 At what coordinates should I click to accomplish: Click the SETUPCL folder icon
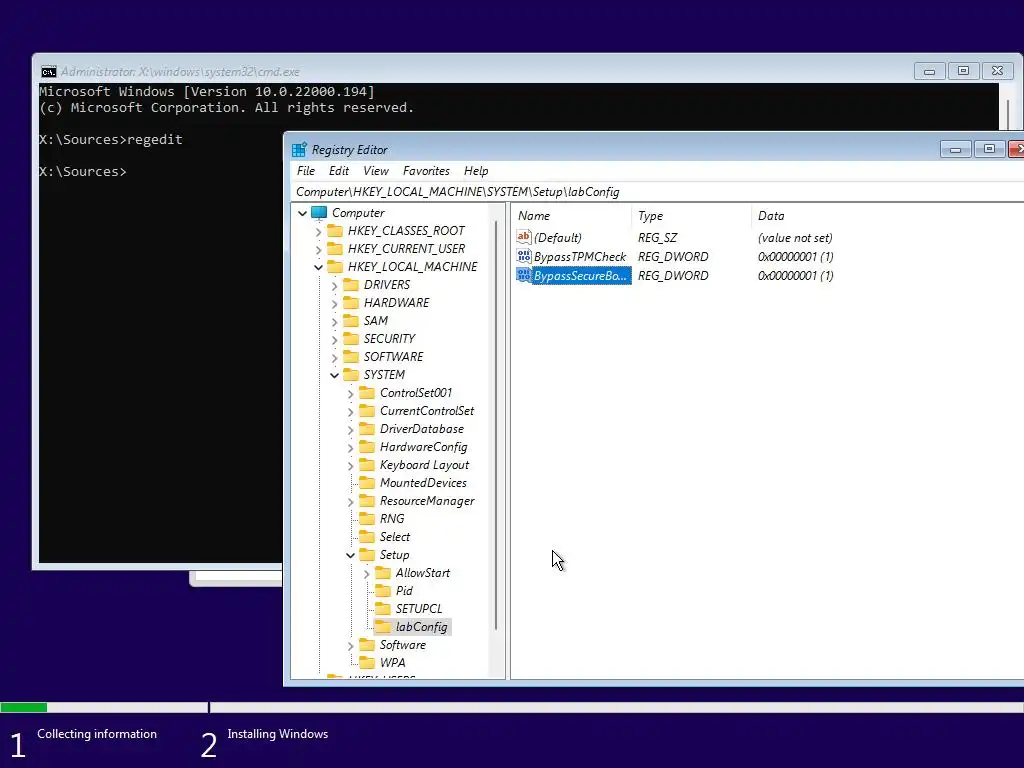pos(383,609)
